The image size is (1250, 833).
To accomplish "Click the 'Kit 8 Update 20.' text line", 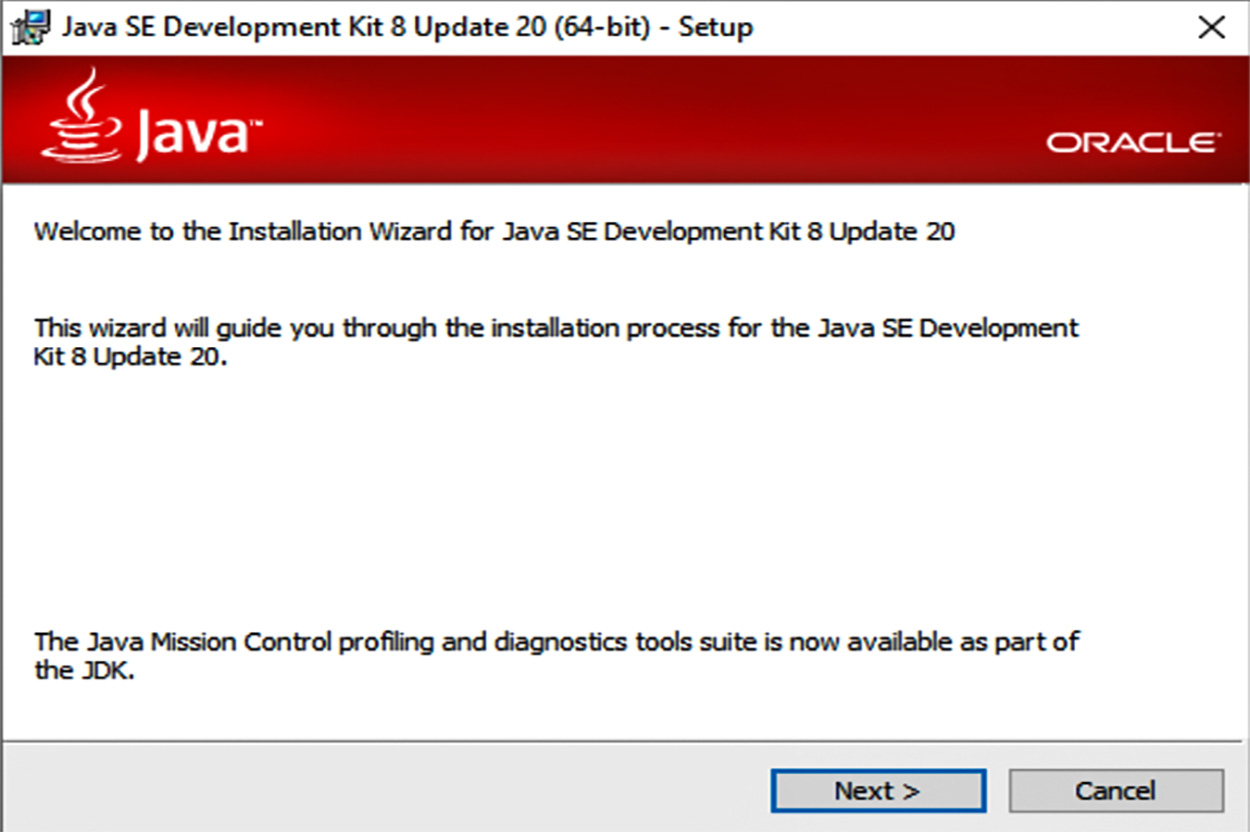I will pos(131,357).
